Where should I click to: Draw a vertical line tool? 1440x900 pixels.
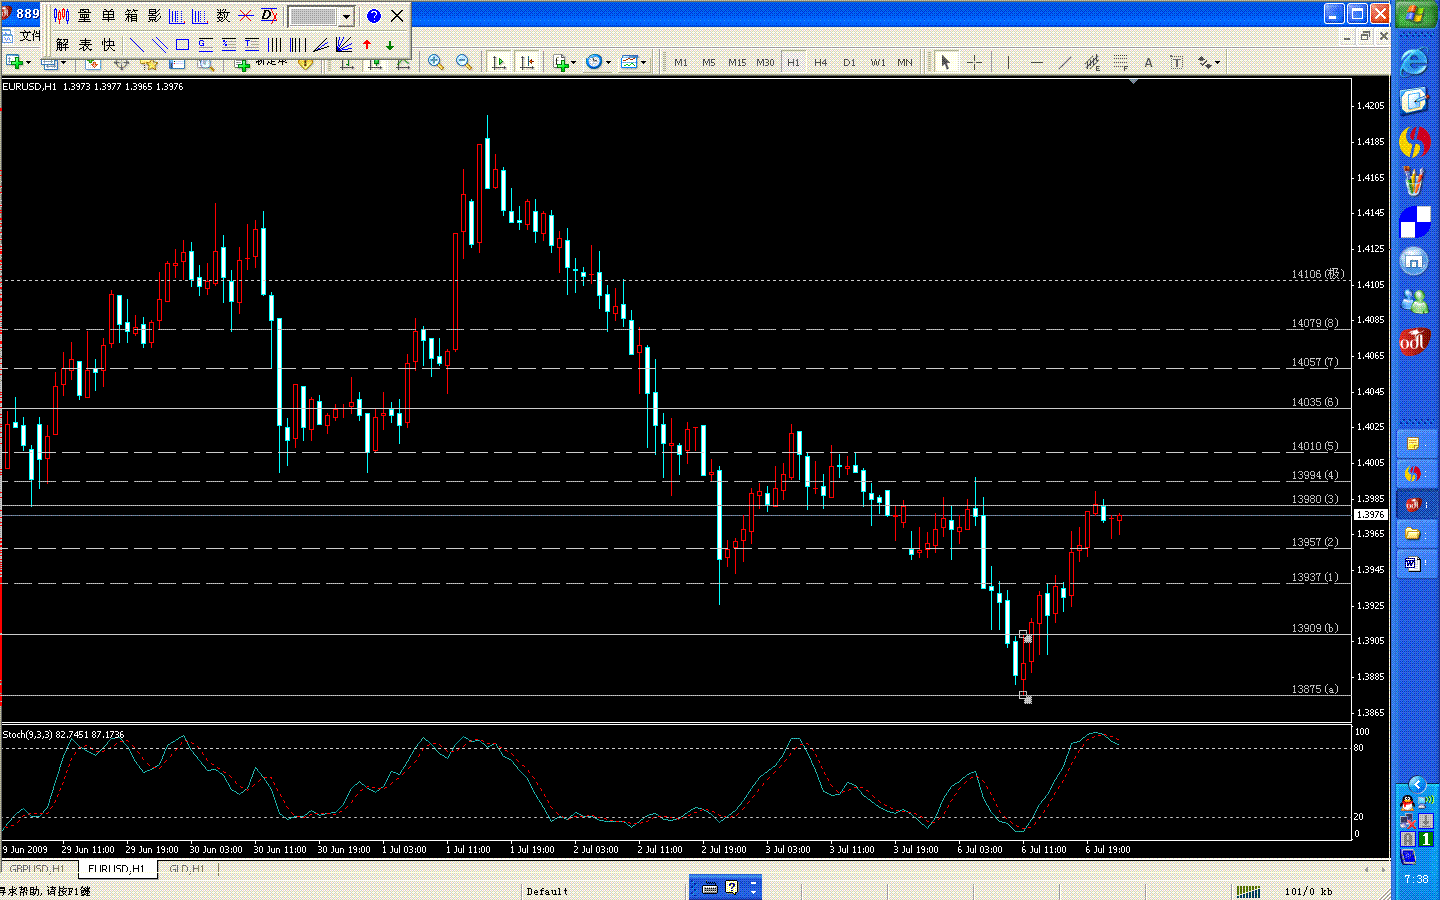[1008, 62]
